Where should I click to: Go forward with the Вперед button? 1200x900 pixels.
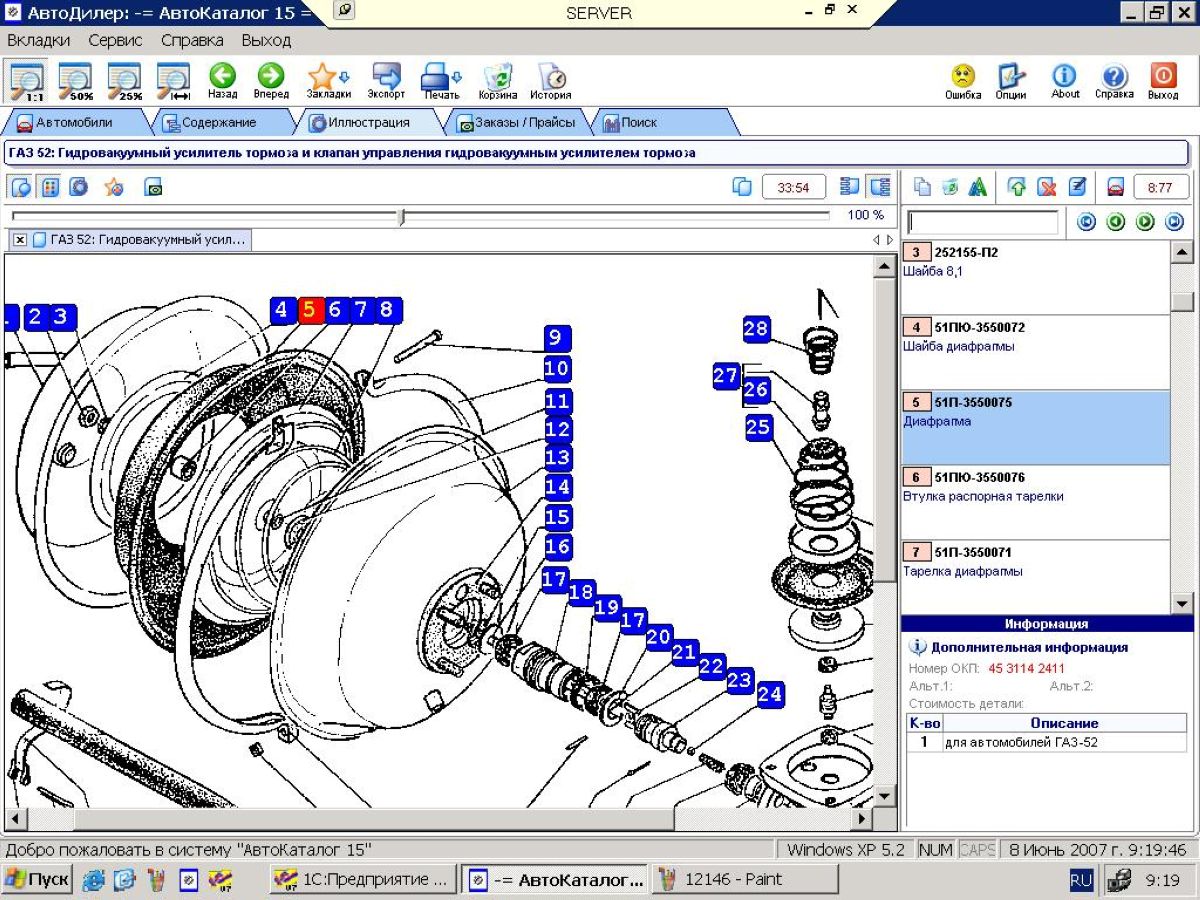coord(271,80)
